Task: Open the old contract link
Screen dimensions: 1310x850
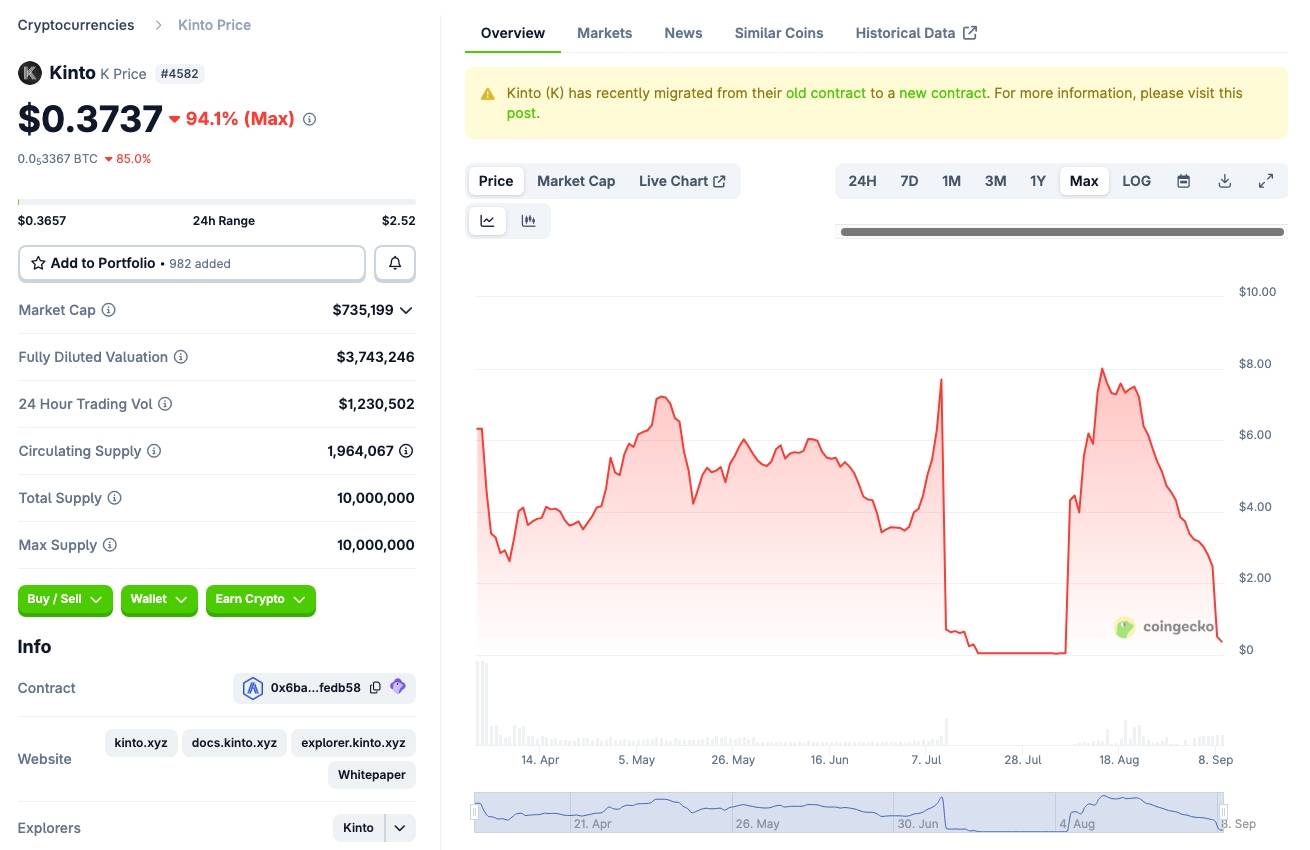Action: tap(826, 93)
